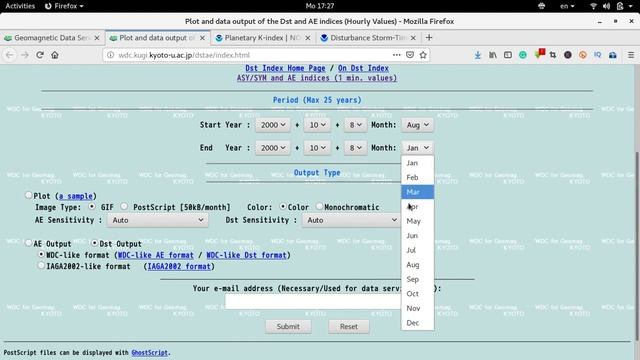
Task: Open the volume icon in top bar
Action: (607, 6)
